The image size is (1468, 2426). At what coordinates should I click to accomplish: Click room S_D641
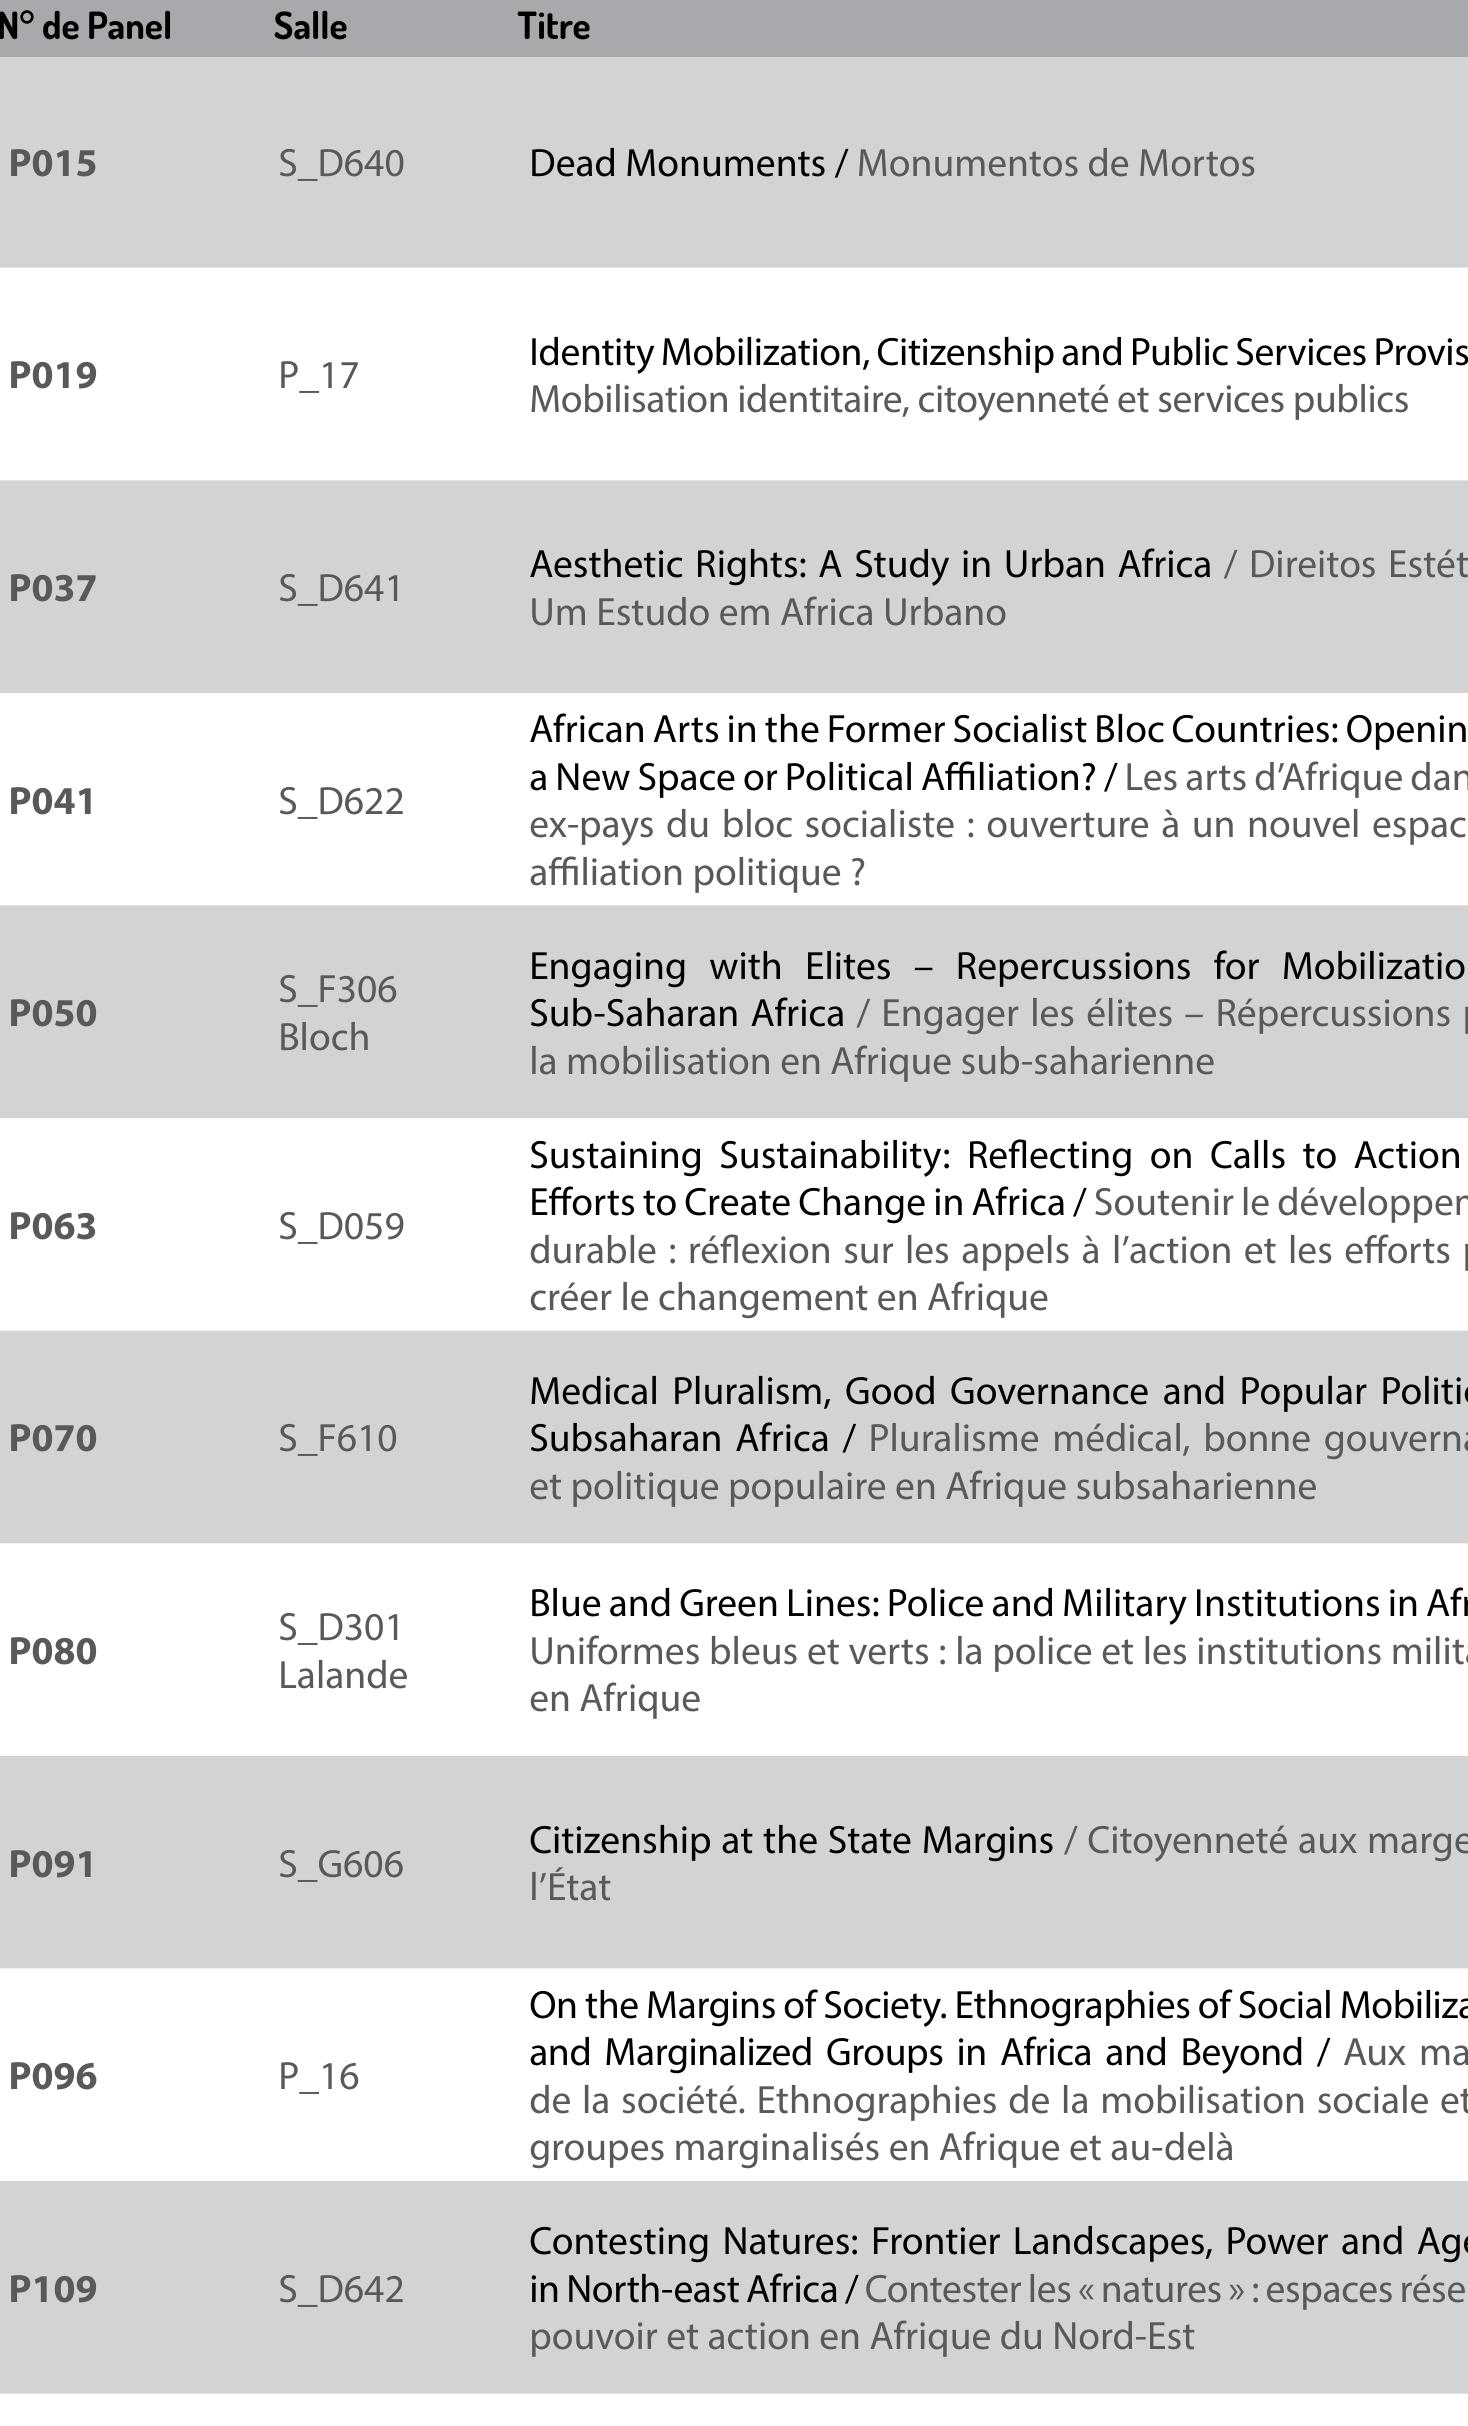[x=340, y=588]
